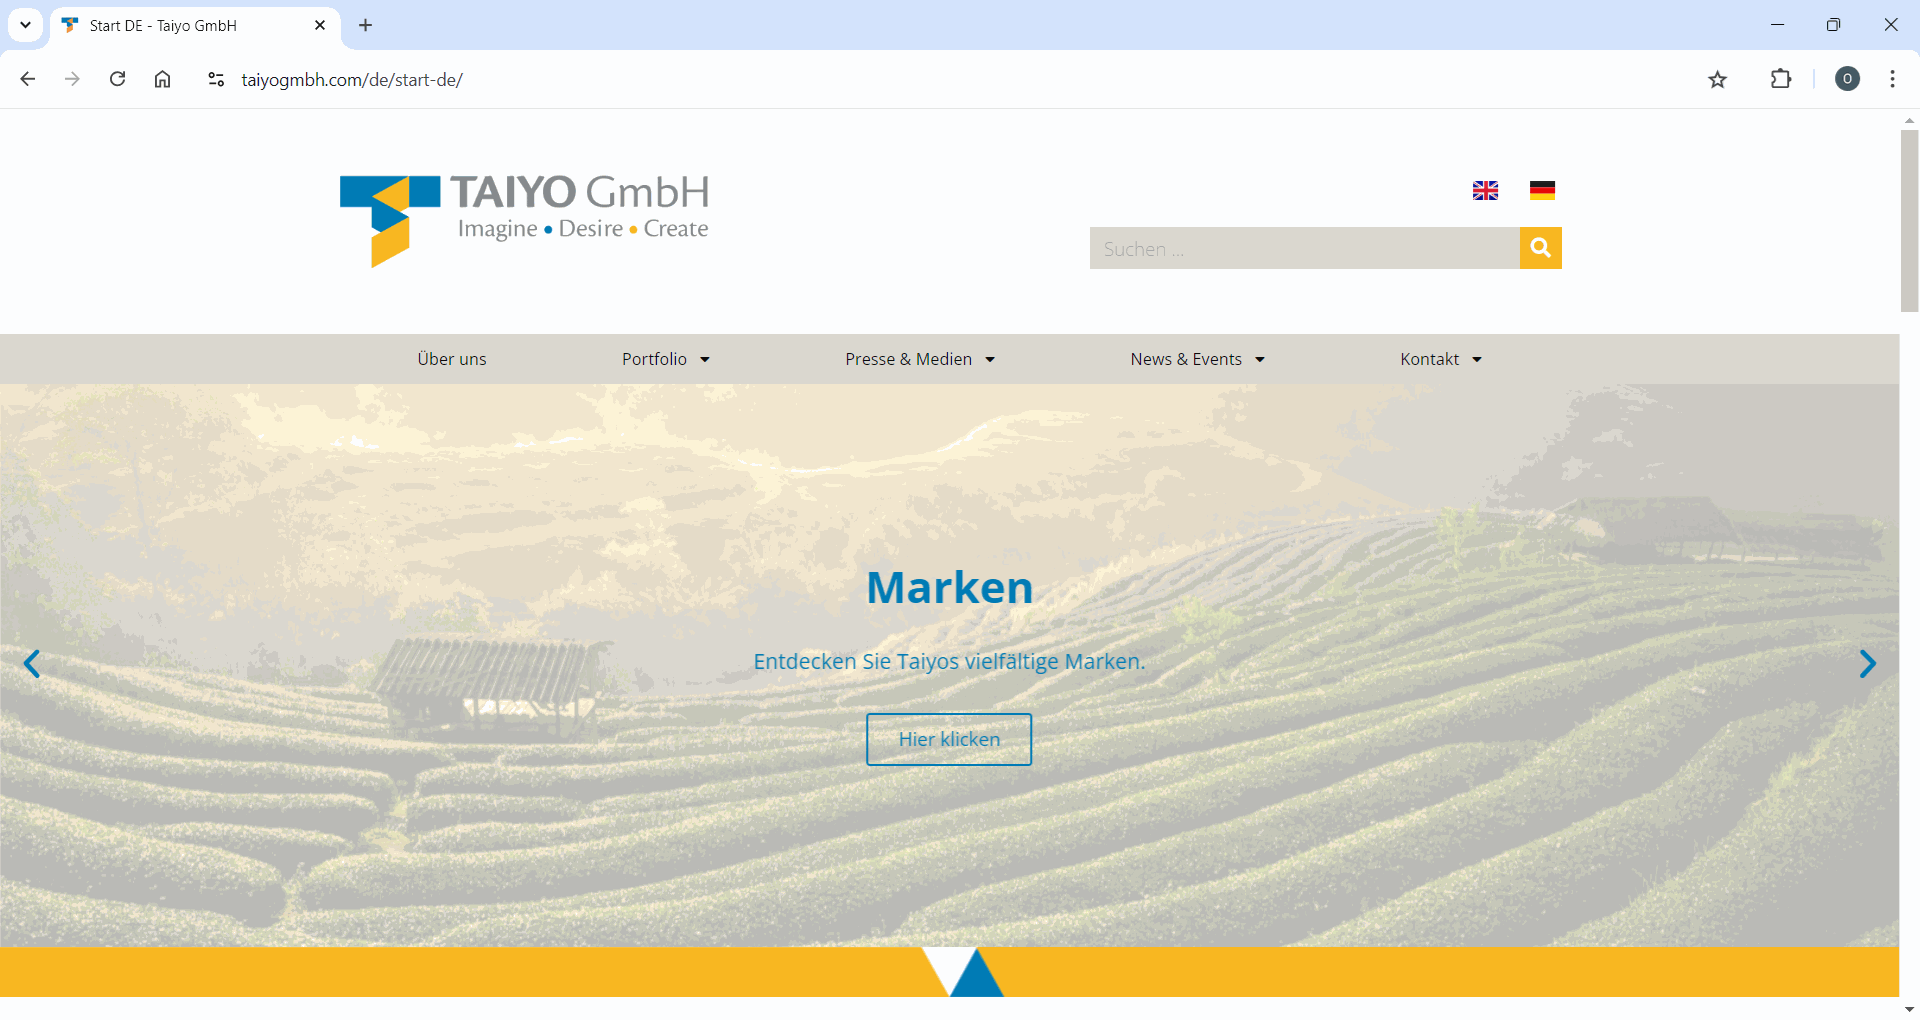Click the address bar URL
The image size is (1920, 1020).
click(352, 79)
